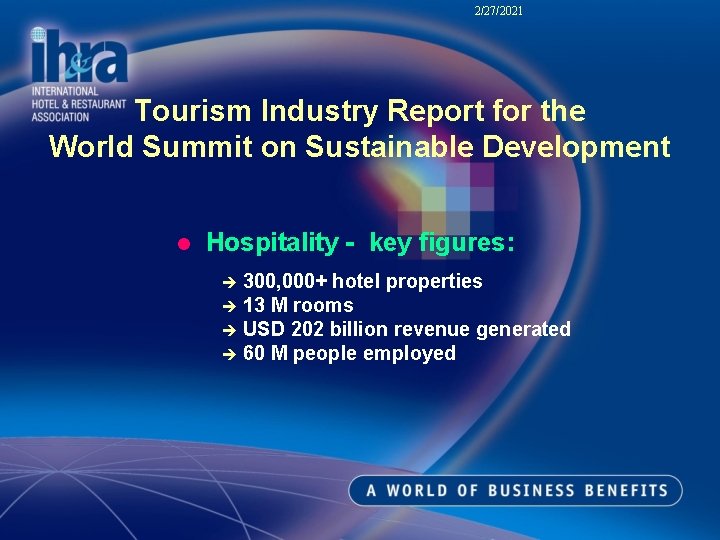Image resolution: width=720 pixels, height=540 pixels.
Task: Click 'World Summit on Sustainable Development' line
Action: 360,146
